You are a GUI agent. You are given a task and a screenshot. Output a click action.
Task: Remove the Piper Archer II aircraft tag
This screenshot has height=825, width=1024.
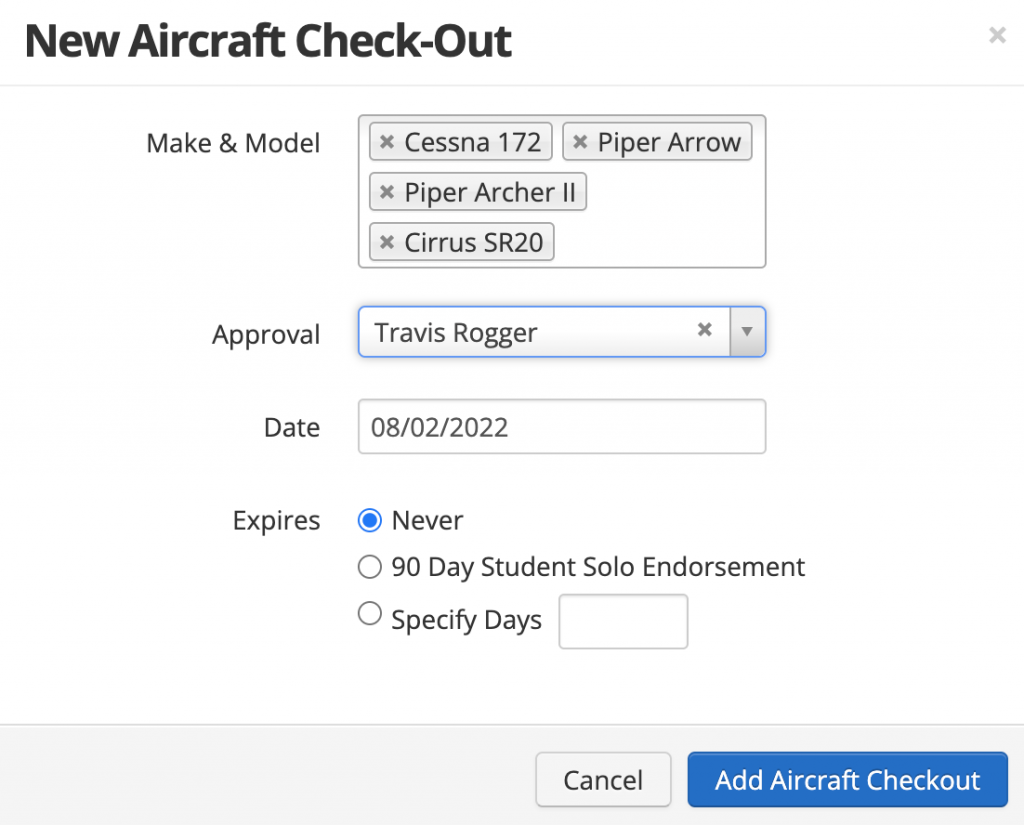386,191
